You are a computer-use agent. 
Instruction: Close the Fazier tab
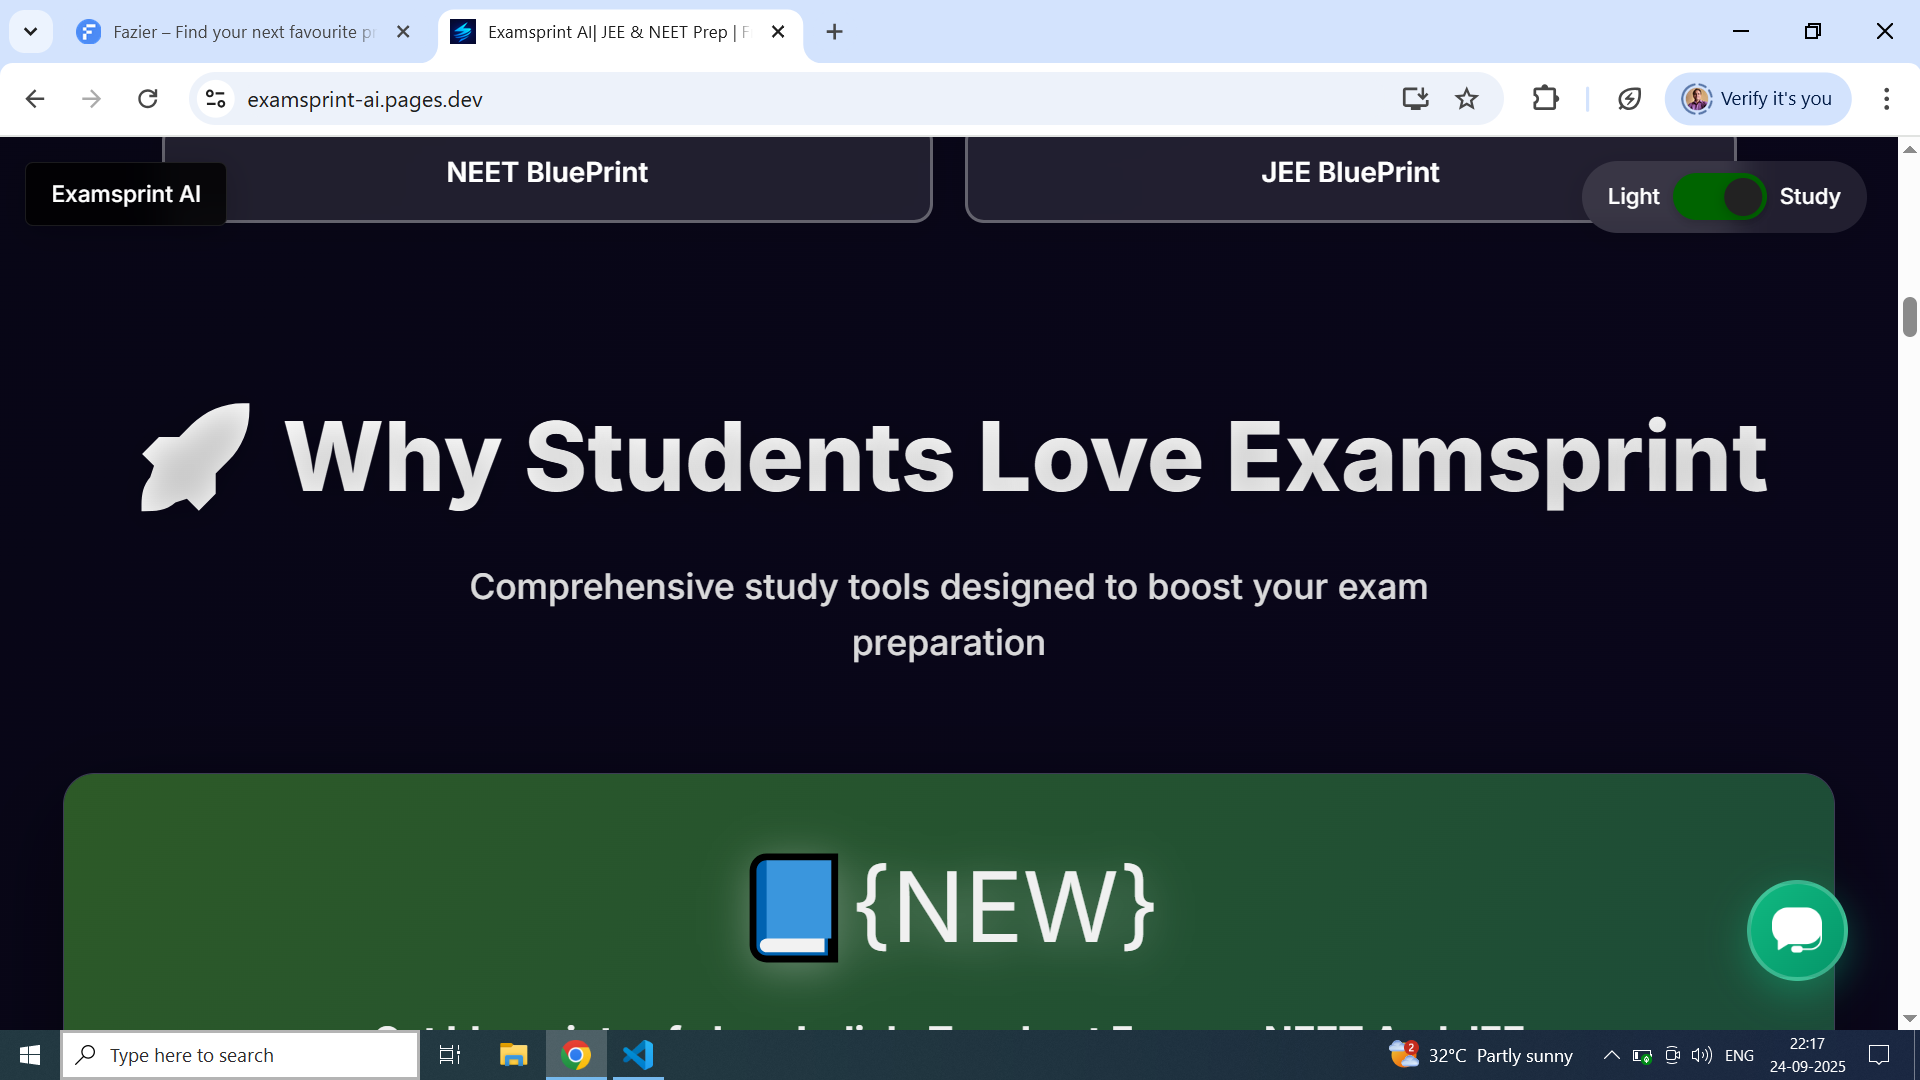click(403, 32)
